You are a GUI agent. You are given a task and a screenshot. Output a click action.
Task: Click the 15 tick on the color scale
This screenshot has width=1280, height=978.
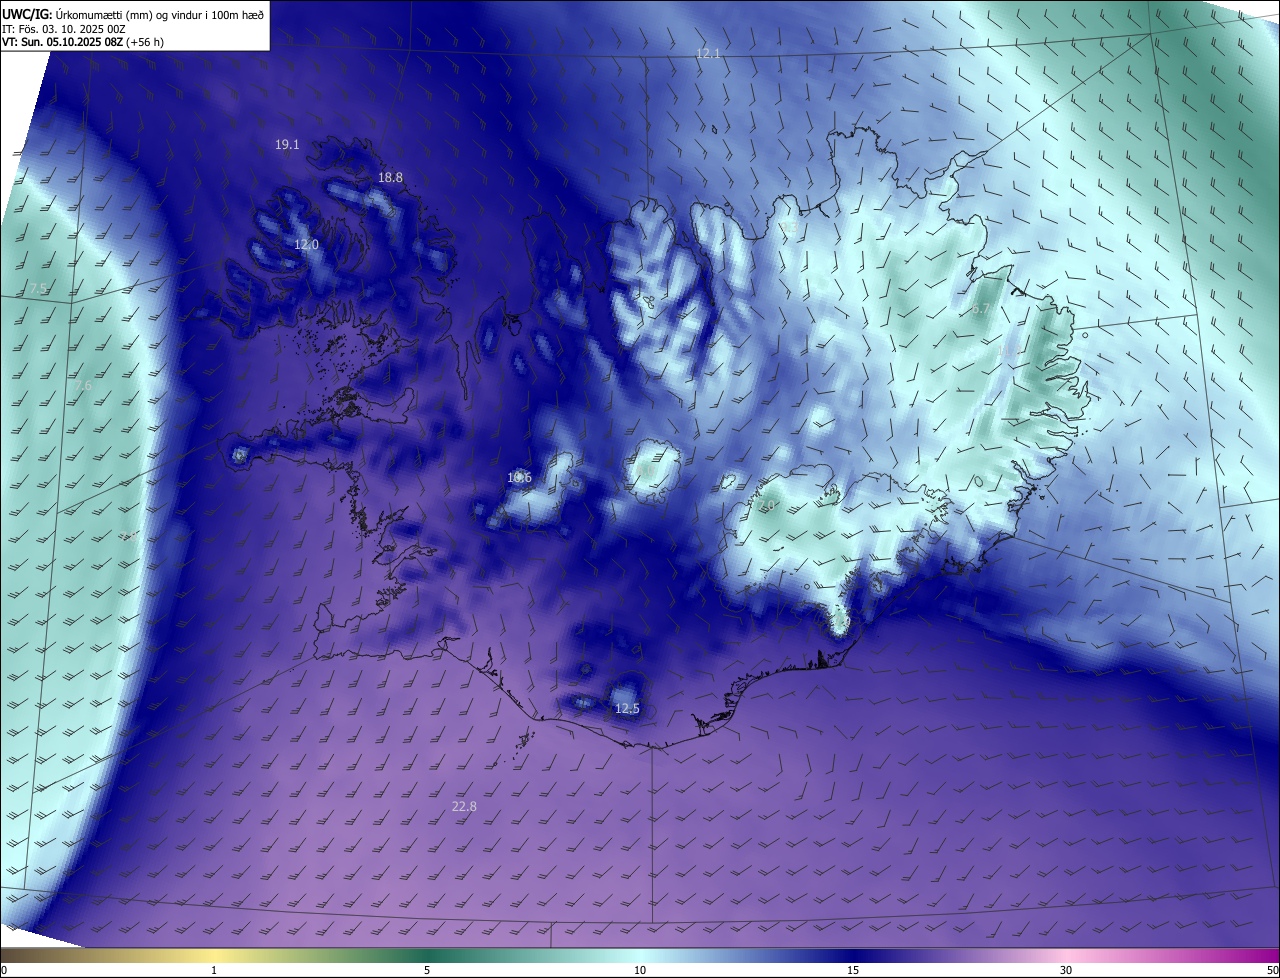pos(853,970)
